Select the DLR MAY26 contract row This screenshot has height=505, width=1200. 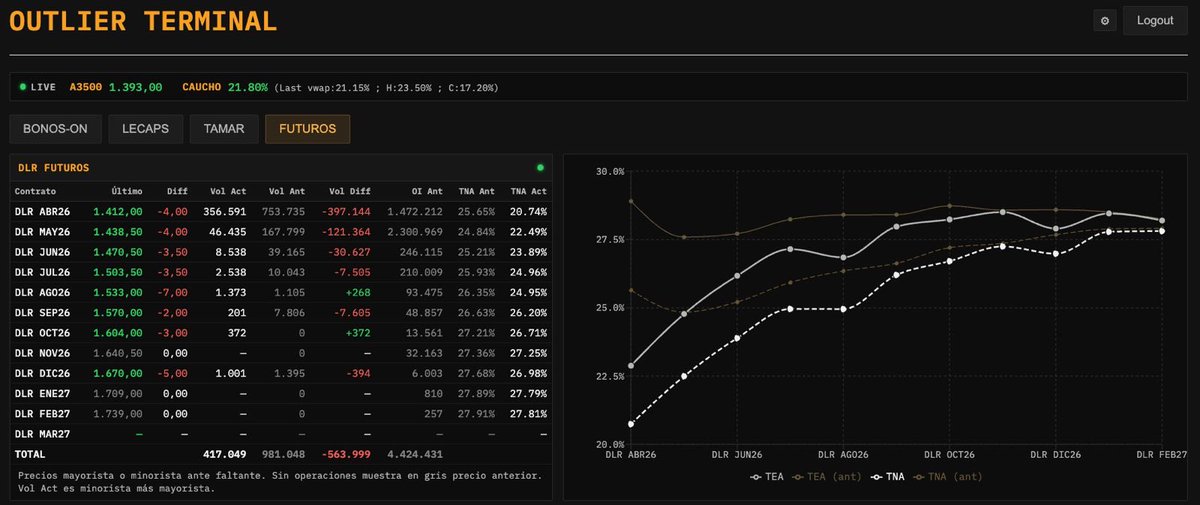tap(281, 232)
